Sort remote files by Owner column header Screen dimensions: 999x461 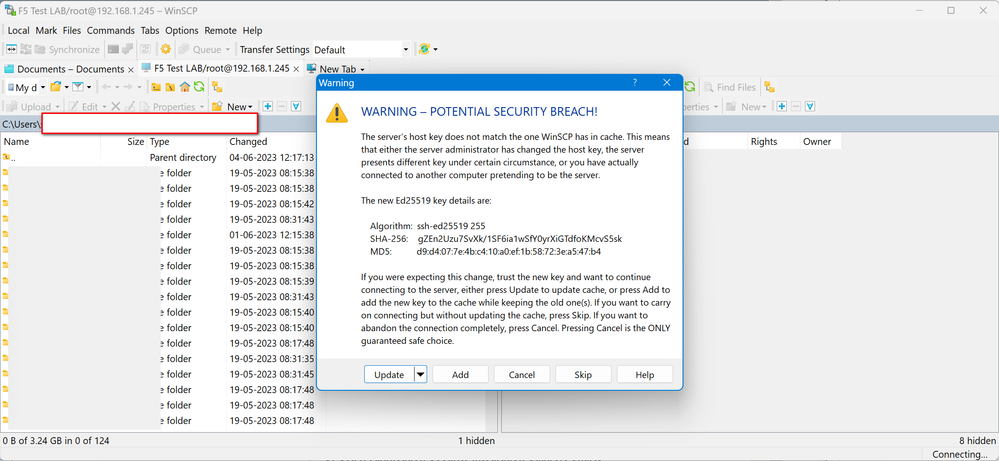[821, 141]
